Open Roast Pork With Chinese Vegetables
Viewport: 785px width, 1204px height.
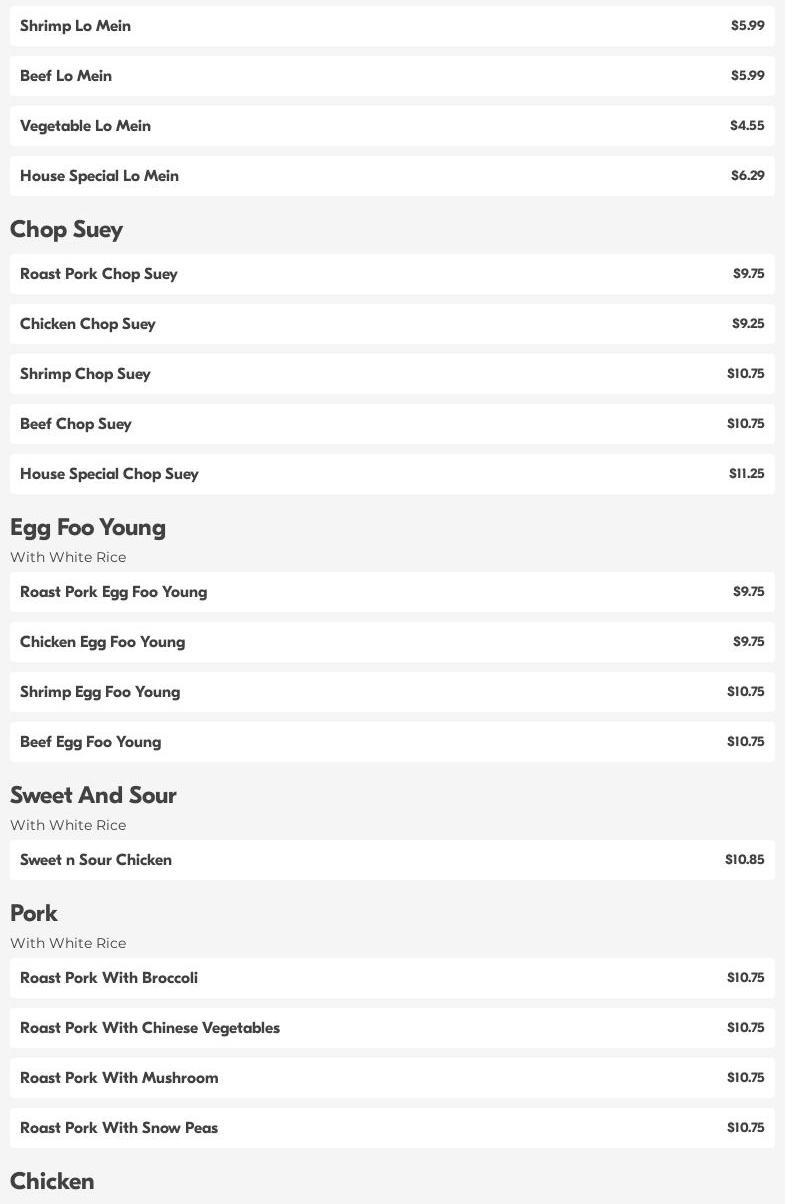392,1028
